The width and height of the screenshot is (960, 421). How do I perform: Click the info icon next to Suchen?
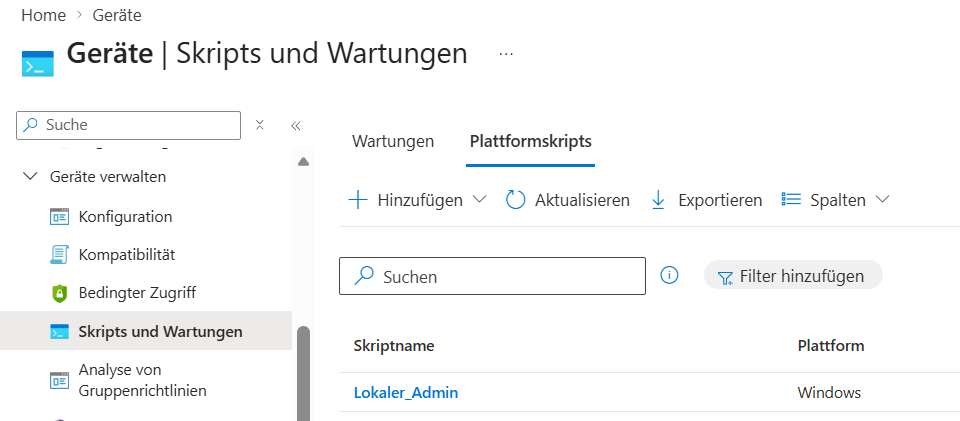(x=670, y=276)
